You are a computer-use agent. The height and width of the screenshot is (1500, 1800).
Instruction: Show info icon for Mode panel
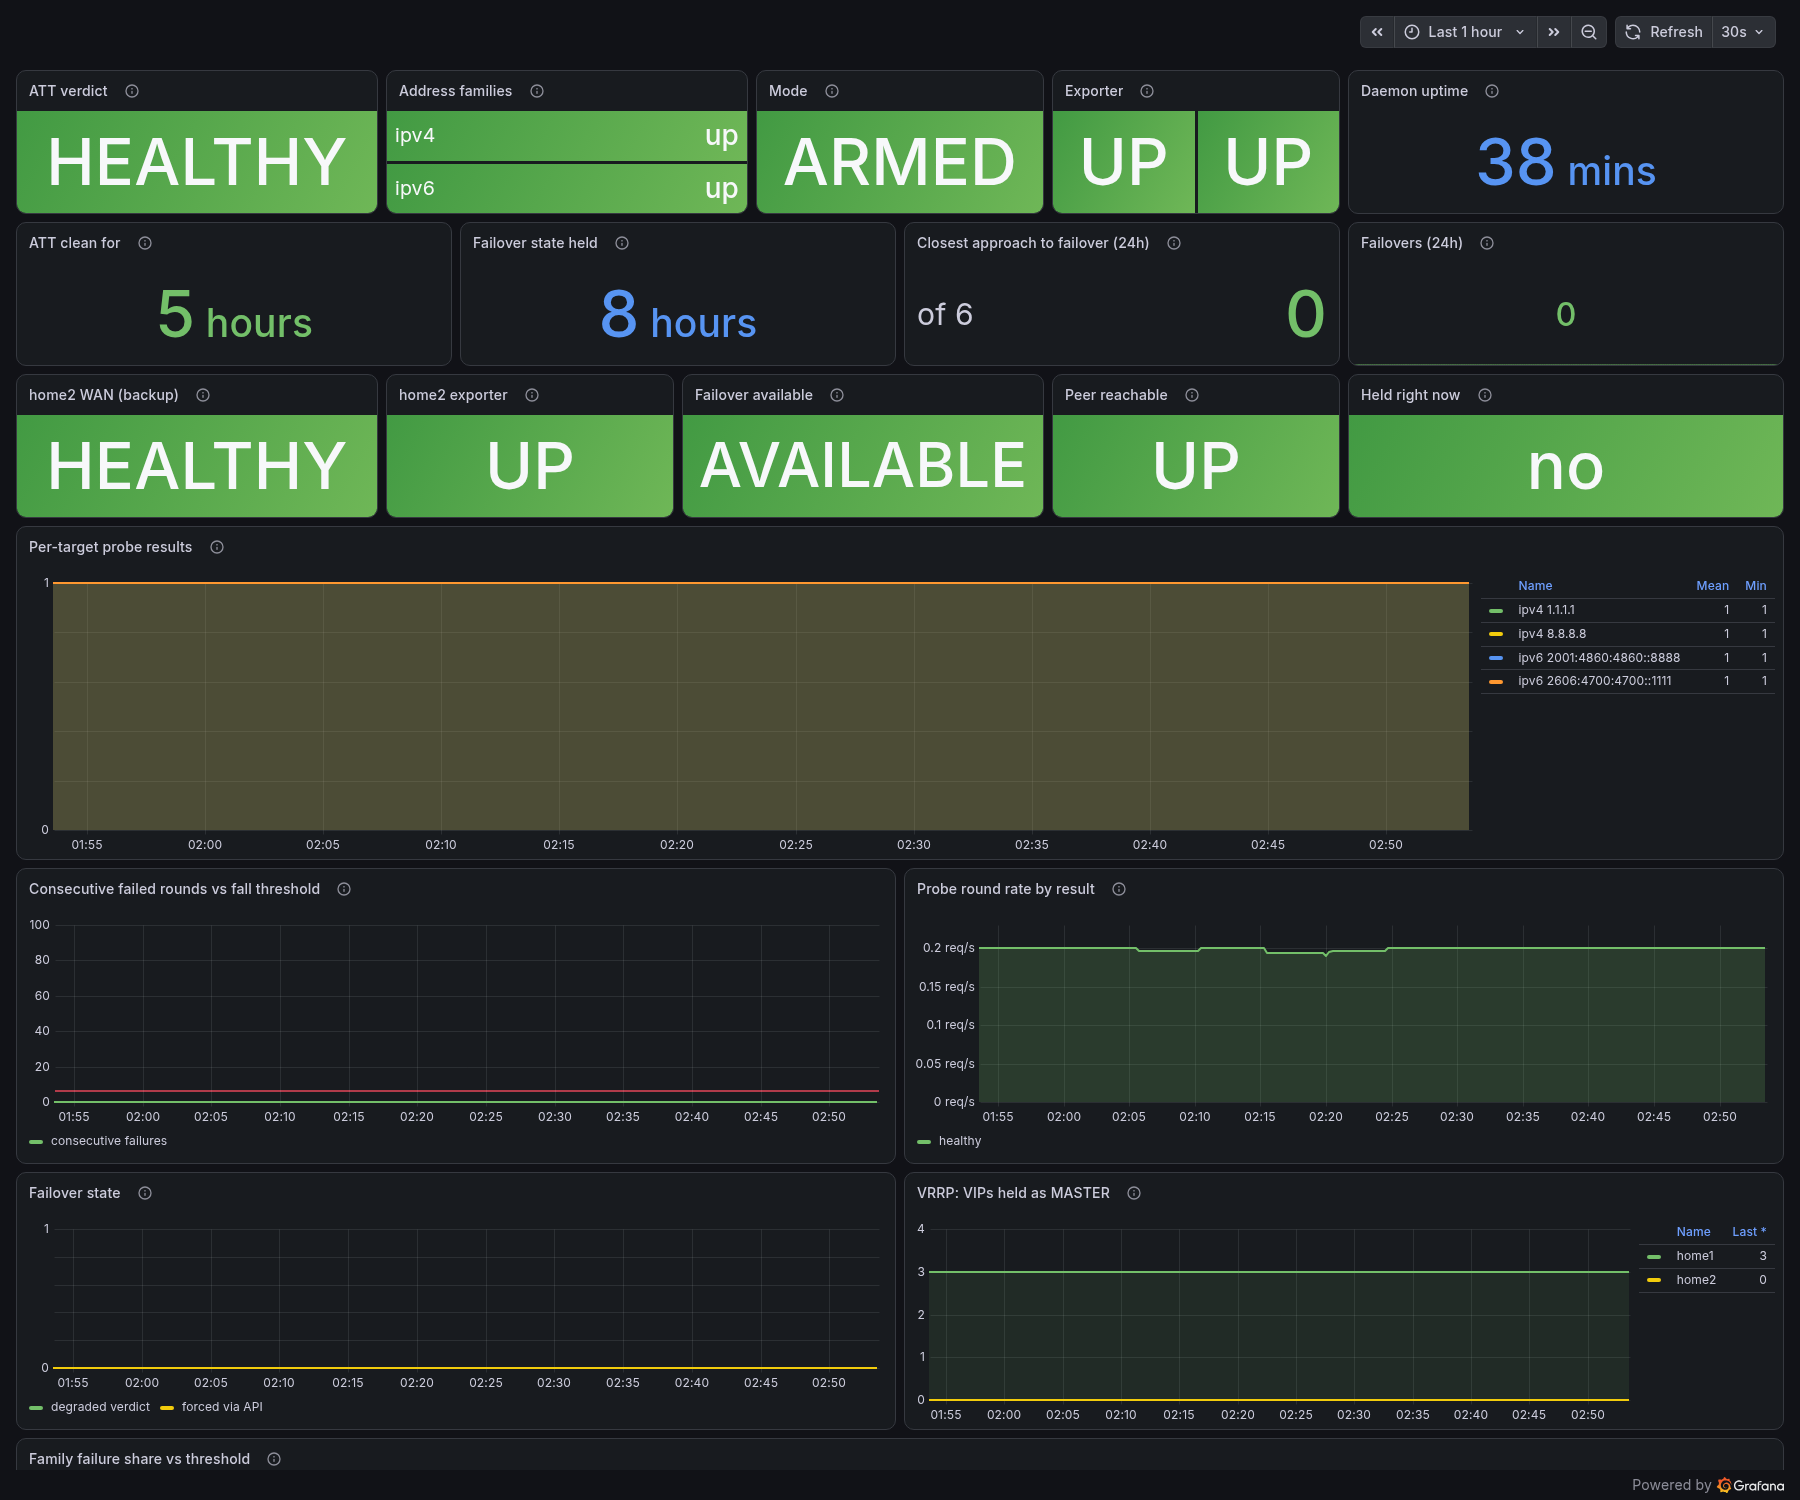coord(832,91)
